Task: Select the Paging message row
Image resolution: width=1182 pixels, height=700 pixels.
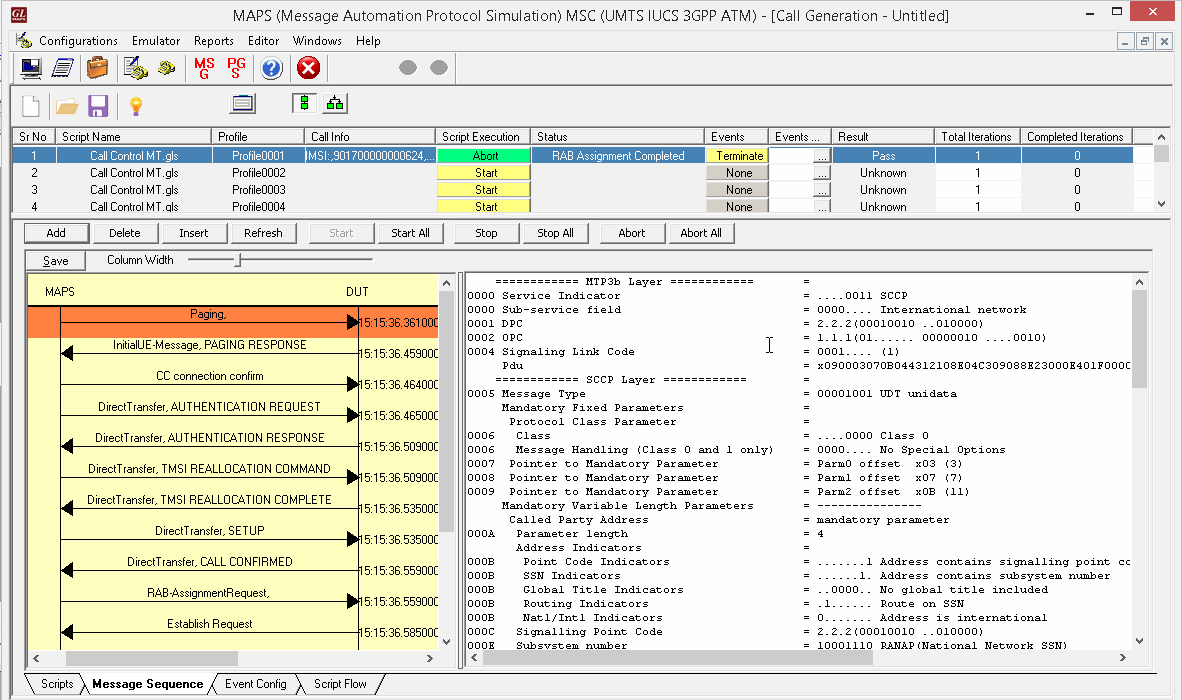Action: coord(233,322)
